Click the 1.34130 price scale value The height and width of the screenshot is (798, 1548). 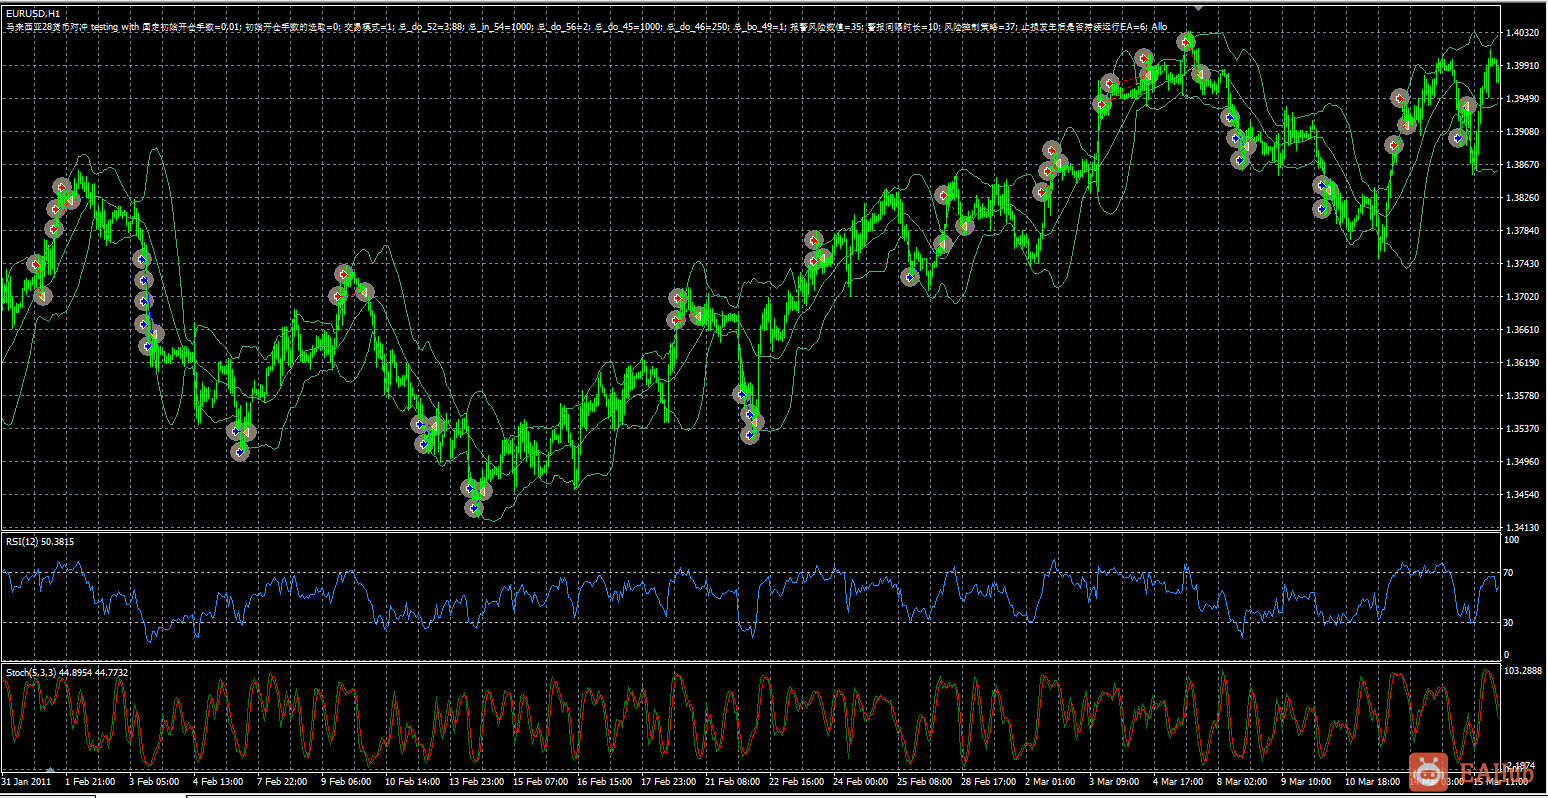click(1524, 527)
